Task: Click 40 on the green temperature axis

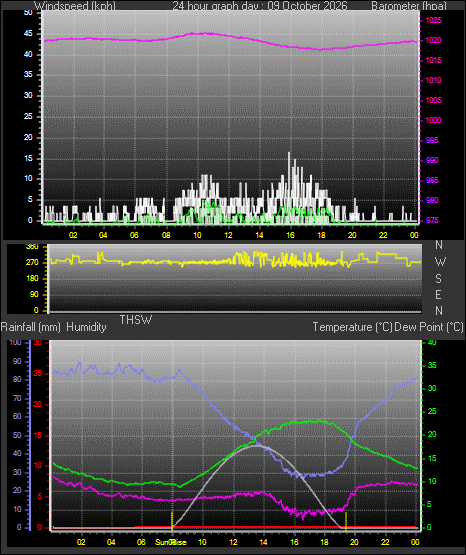Action: pos(432,343)
